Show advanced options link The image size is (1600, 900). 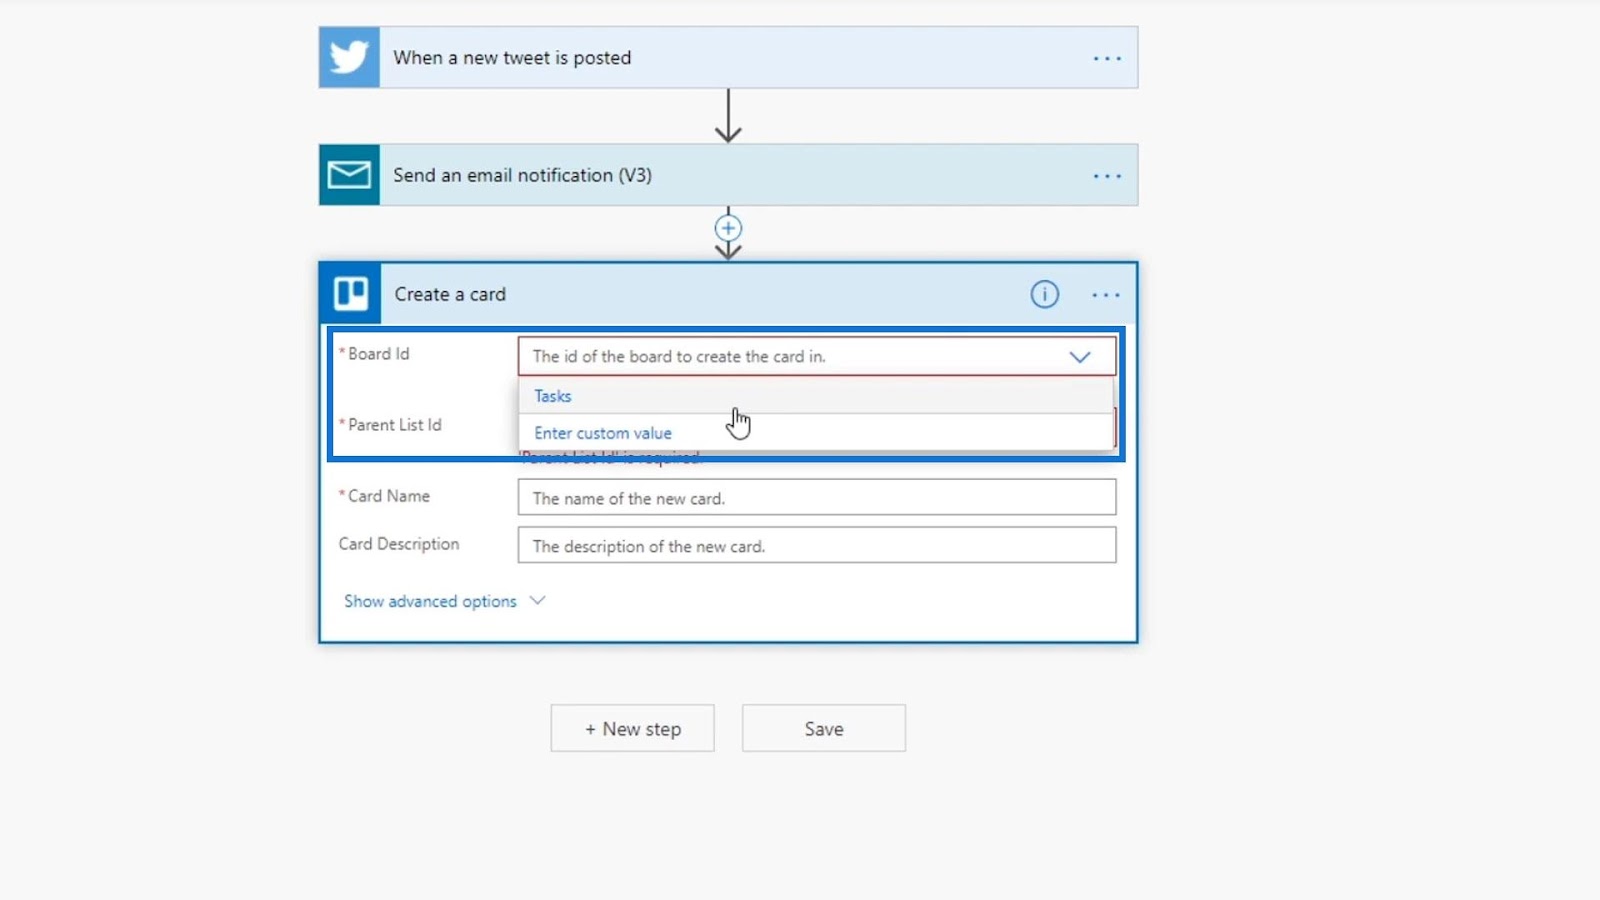click(x=430, y=601)
